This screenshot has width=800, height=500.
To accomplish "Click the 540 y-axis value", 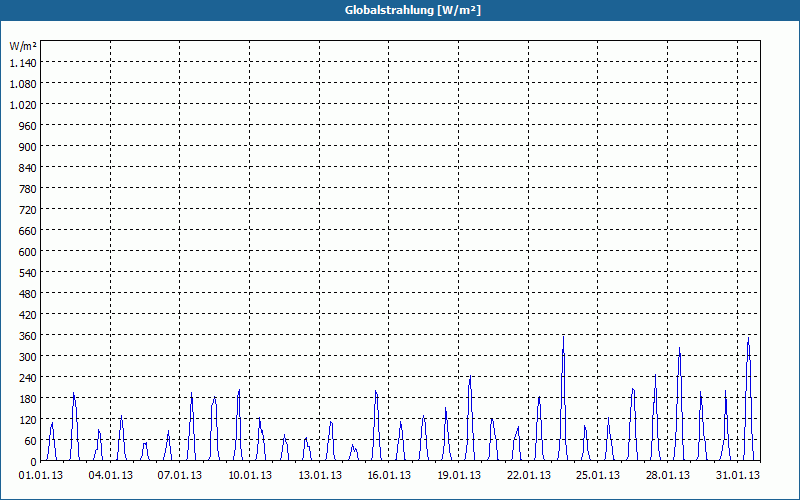I will pyautogui.click(x=28, y=272).
